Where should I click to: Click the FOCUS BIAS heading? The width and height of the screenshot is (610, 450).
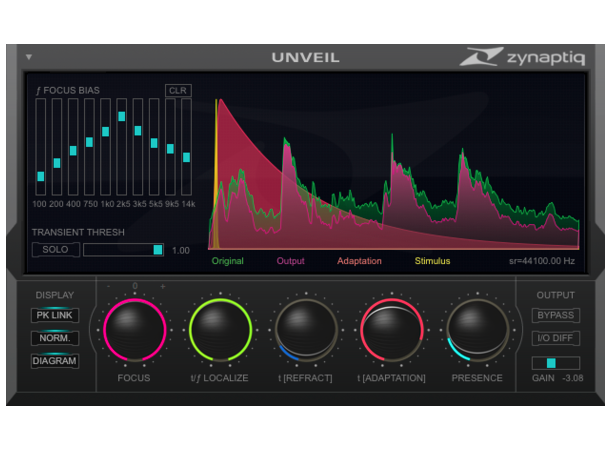pyautogui.click(x=68, y=90)
